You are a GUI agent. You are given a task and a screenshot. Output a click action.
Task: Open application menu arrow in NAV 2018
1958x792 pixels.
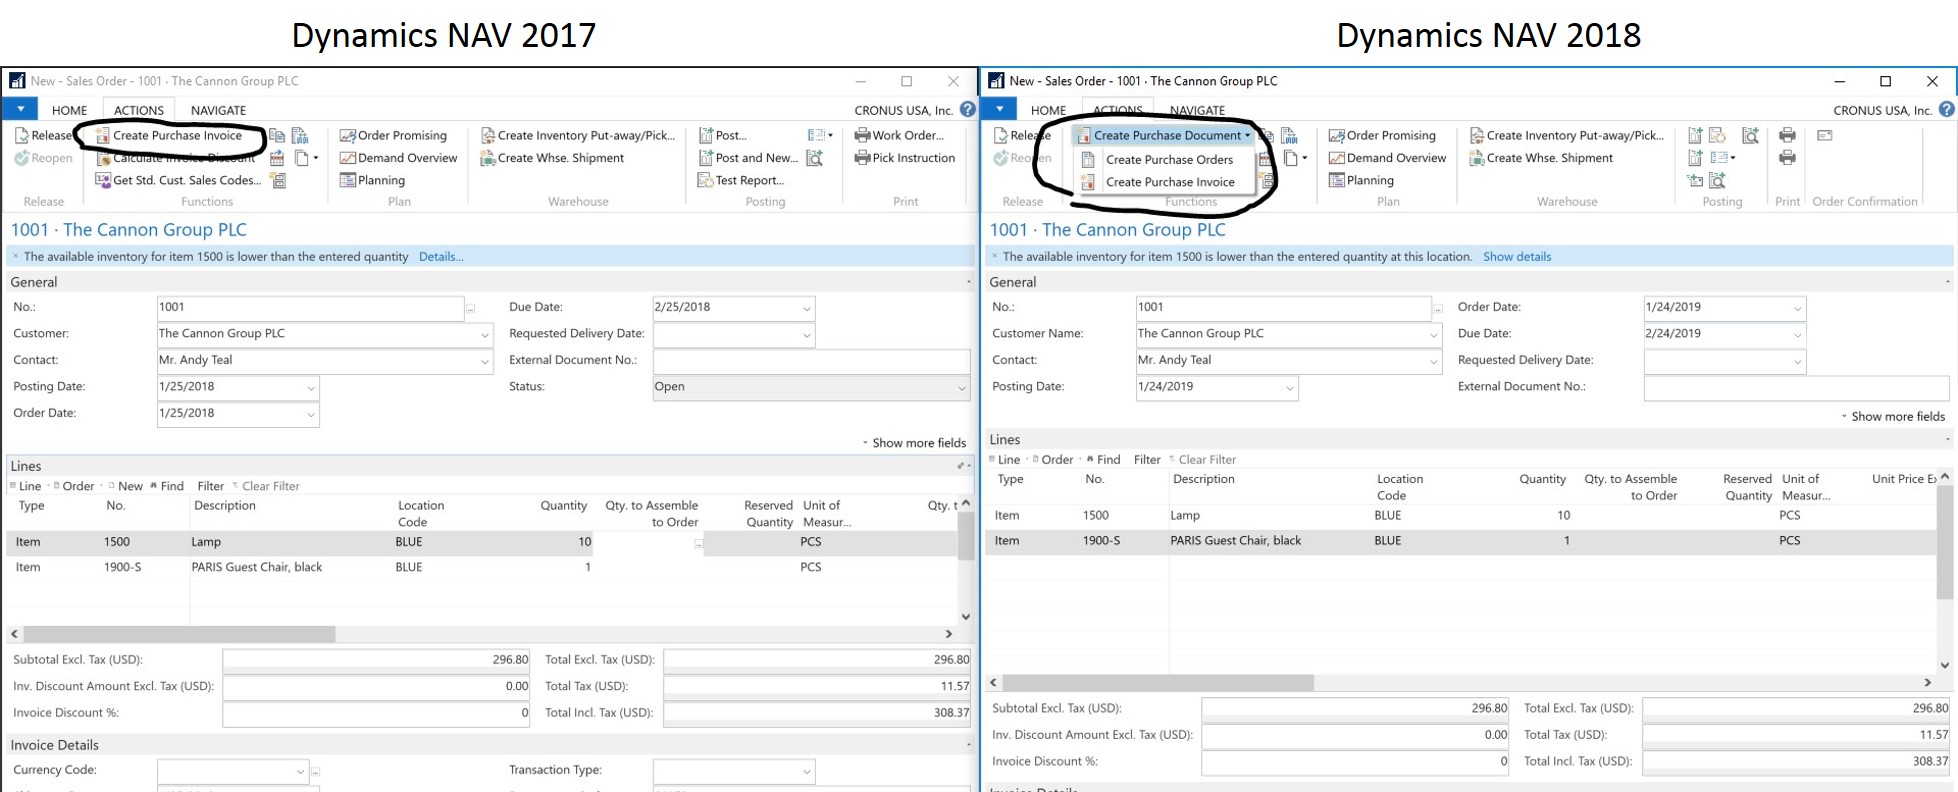pyautogui.click(x=999, y=109)
